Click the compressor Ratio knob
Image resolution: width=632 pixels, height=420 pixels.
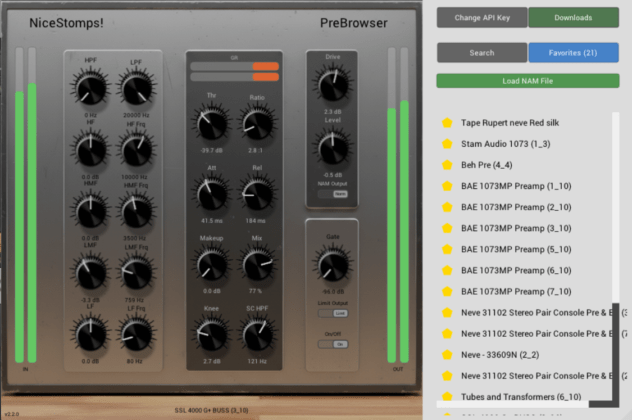(257, 125)
